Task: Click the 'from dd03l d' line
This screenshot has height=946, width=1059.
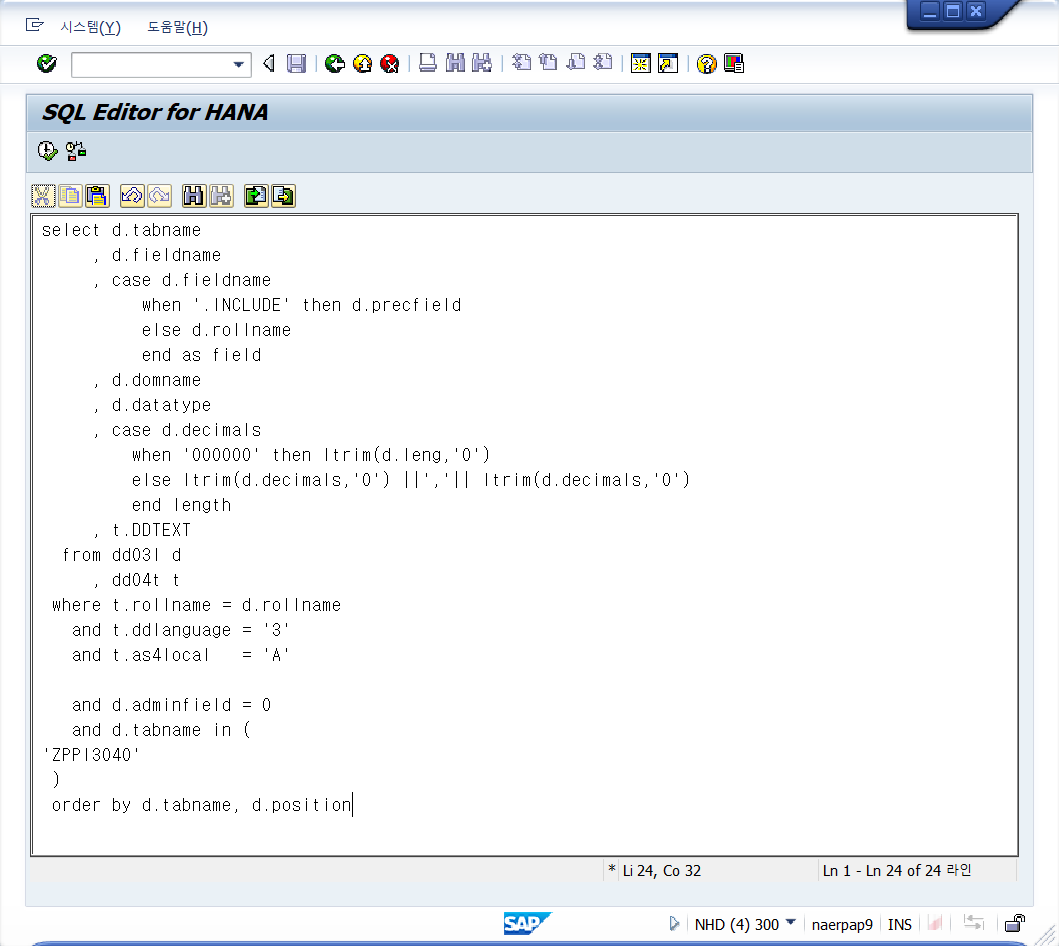Action: click(x=122, y=555)
